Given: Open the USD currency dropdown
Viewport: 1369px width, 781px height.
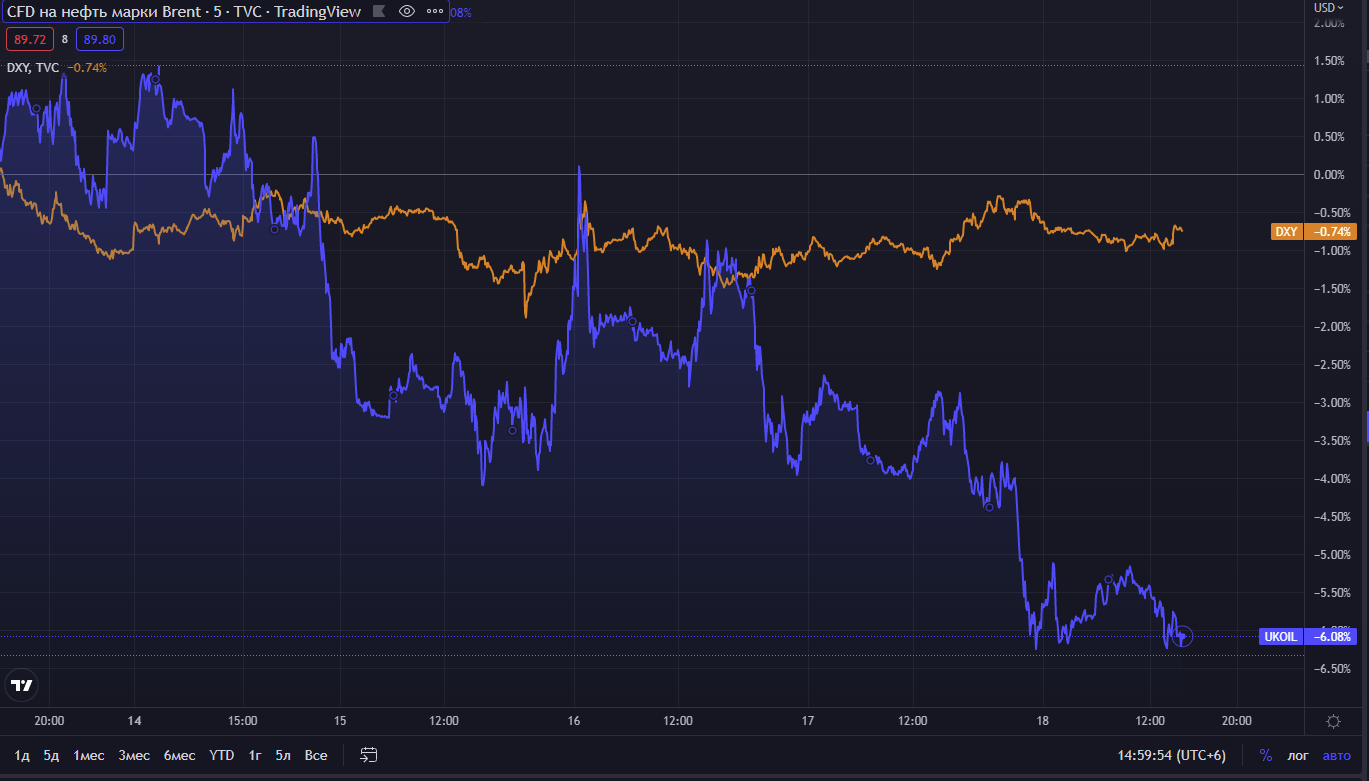Looking at the screenshot, I should (1329, 7).
